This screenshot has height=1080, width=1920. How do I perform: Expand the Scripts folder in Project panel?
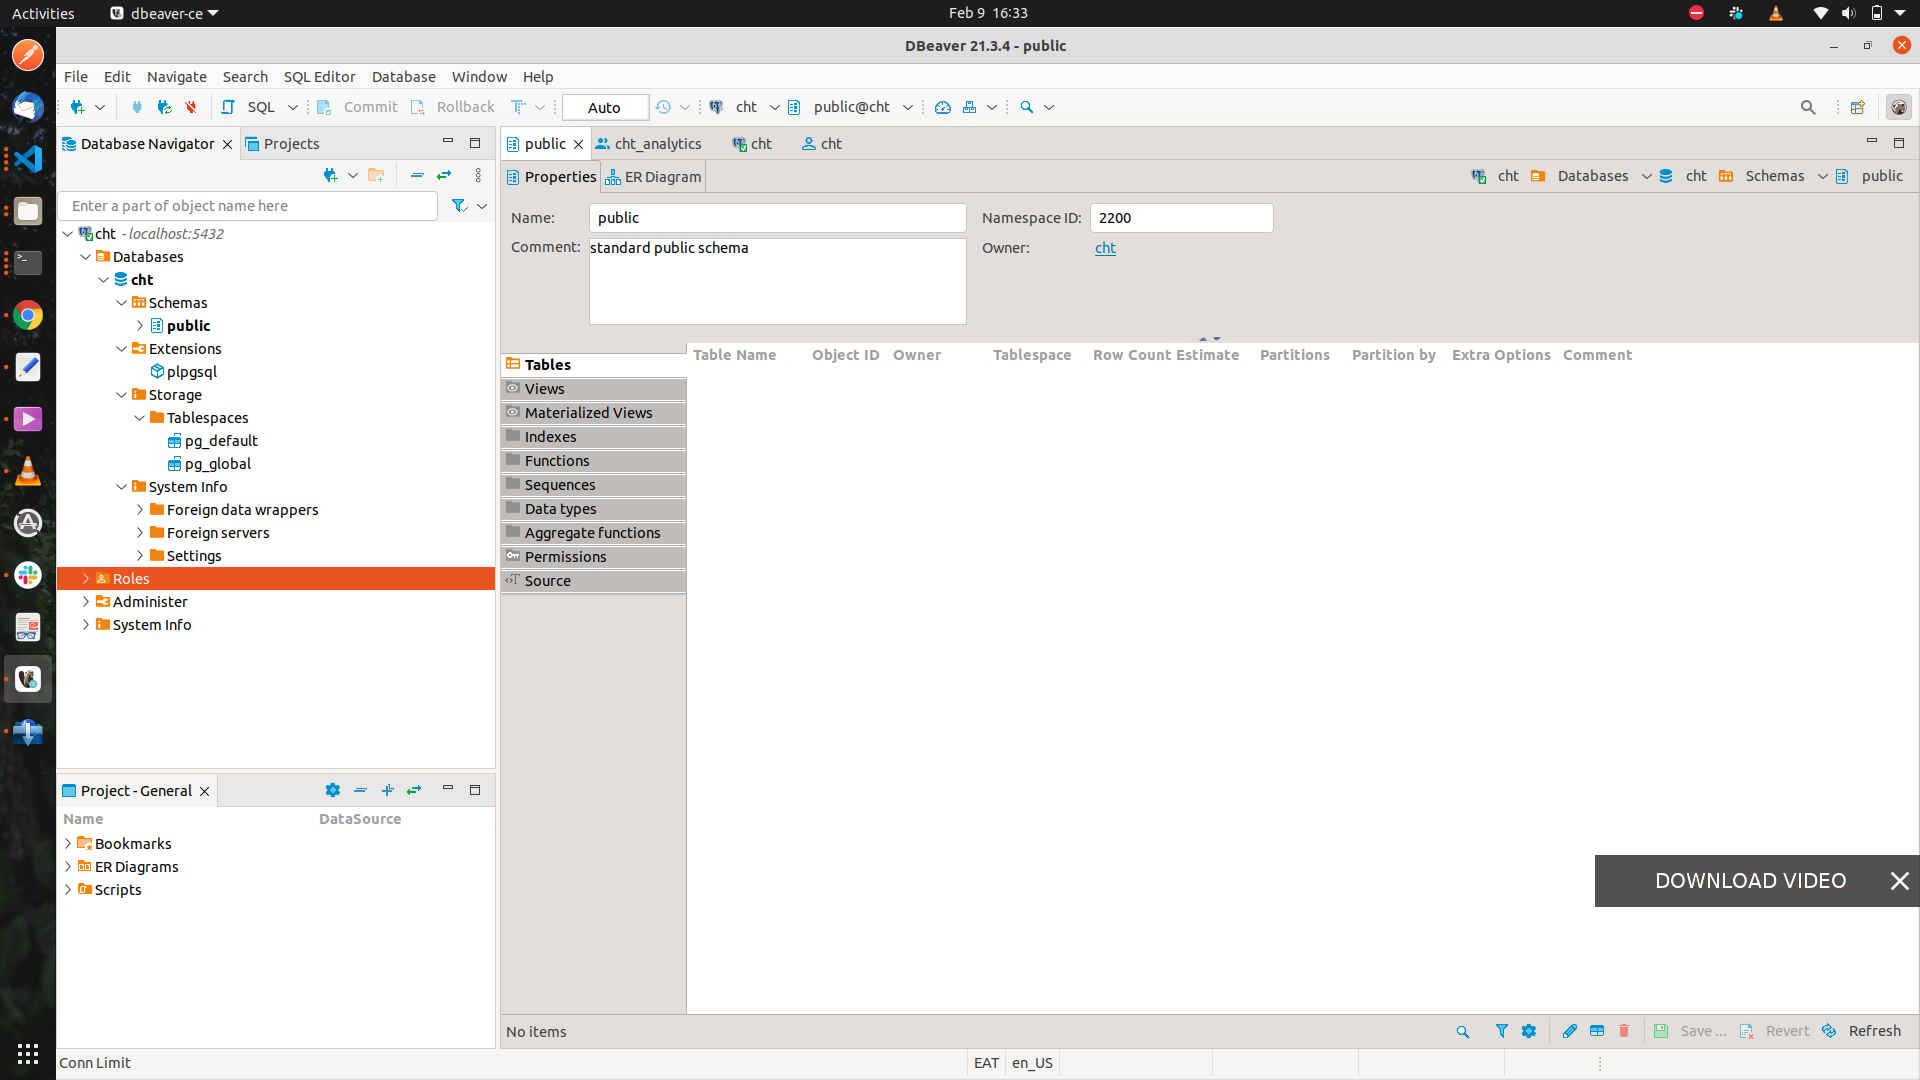(68, 890)
